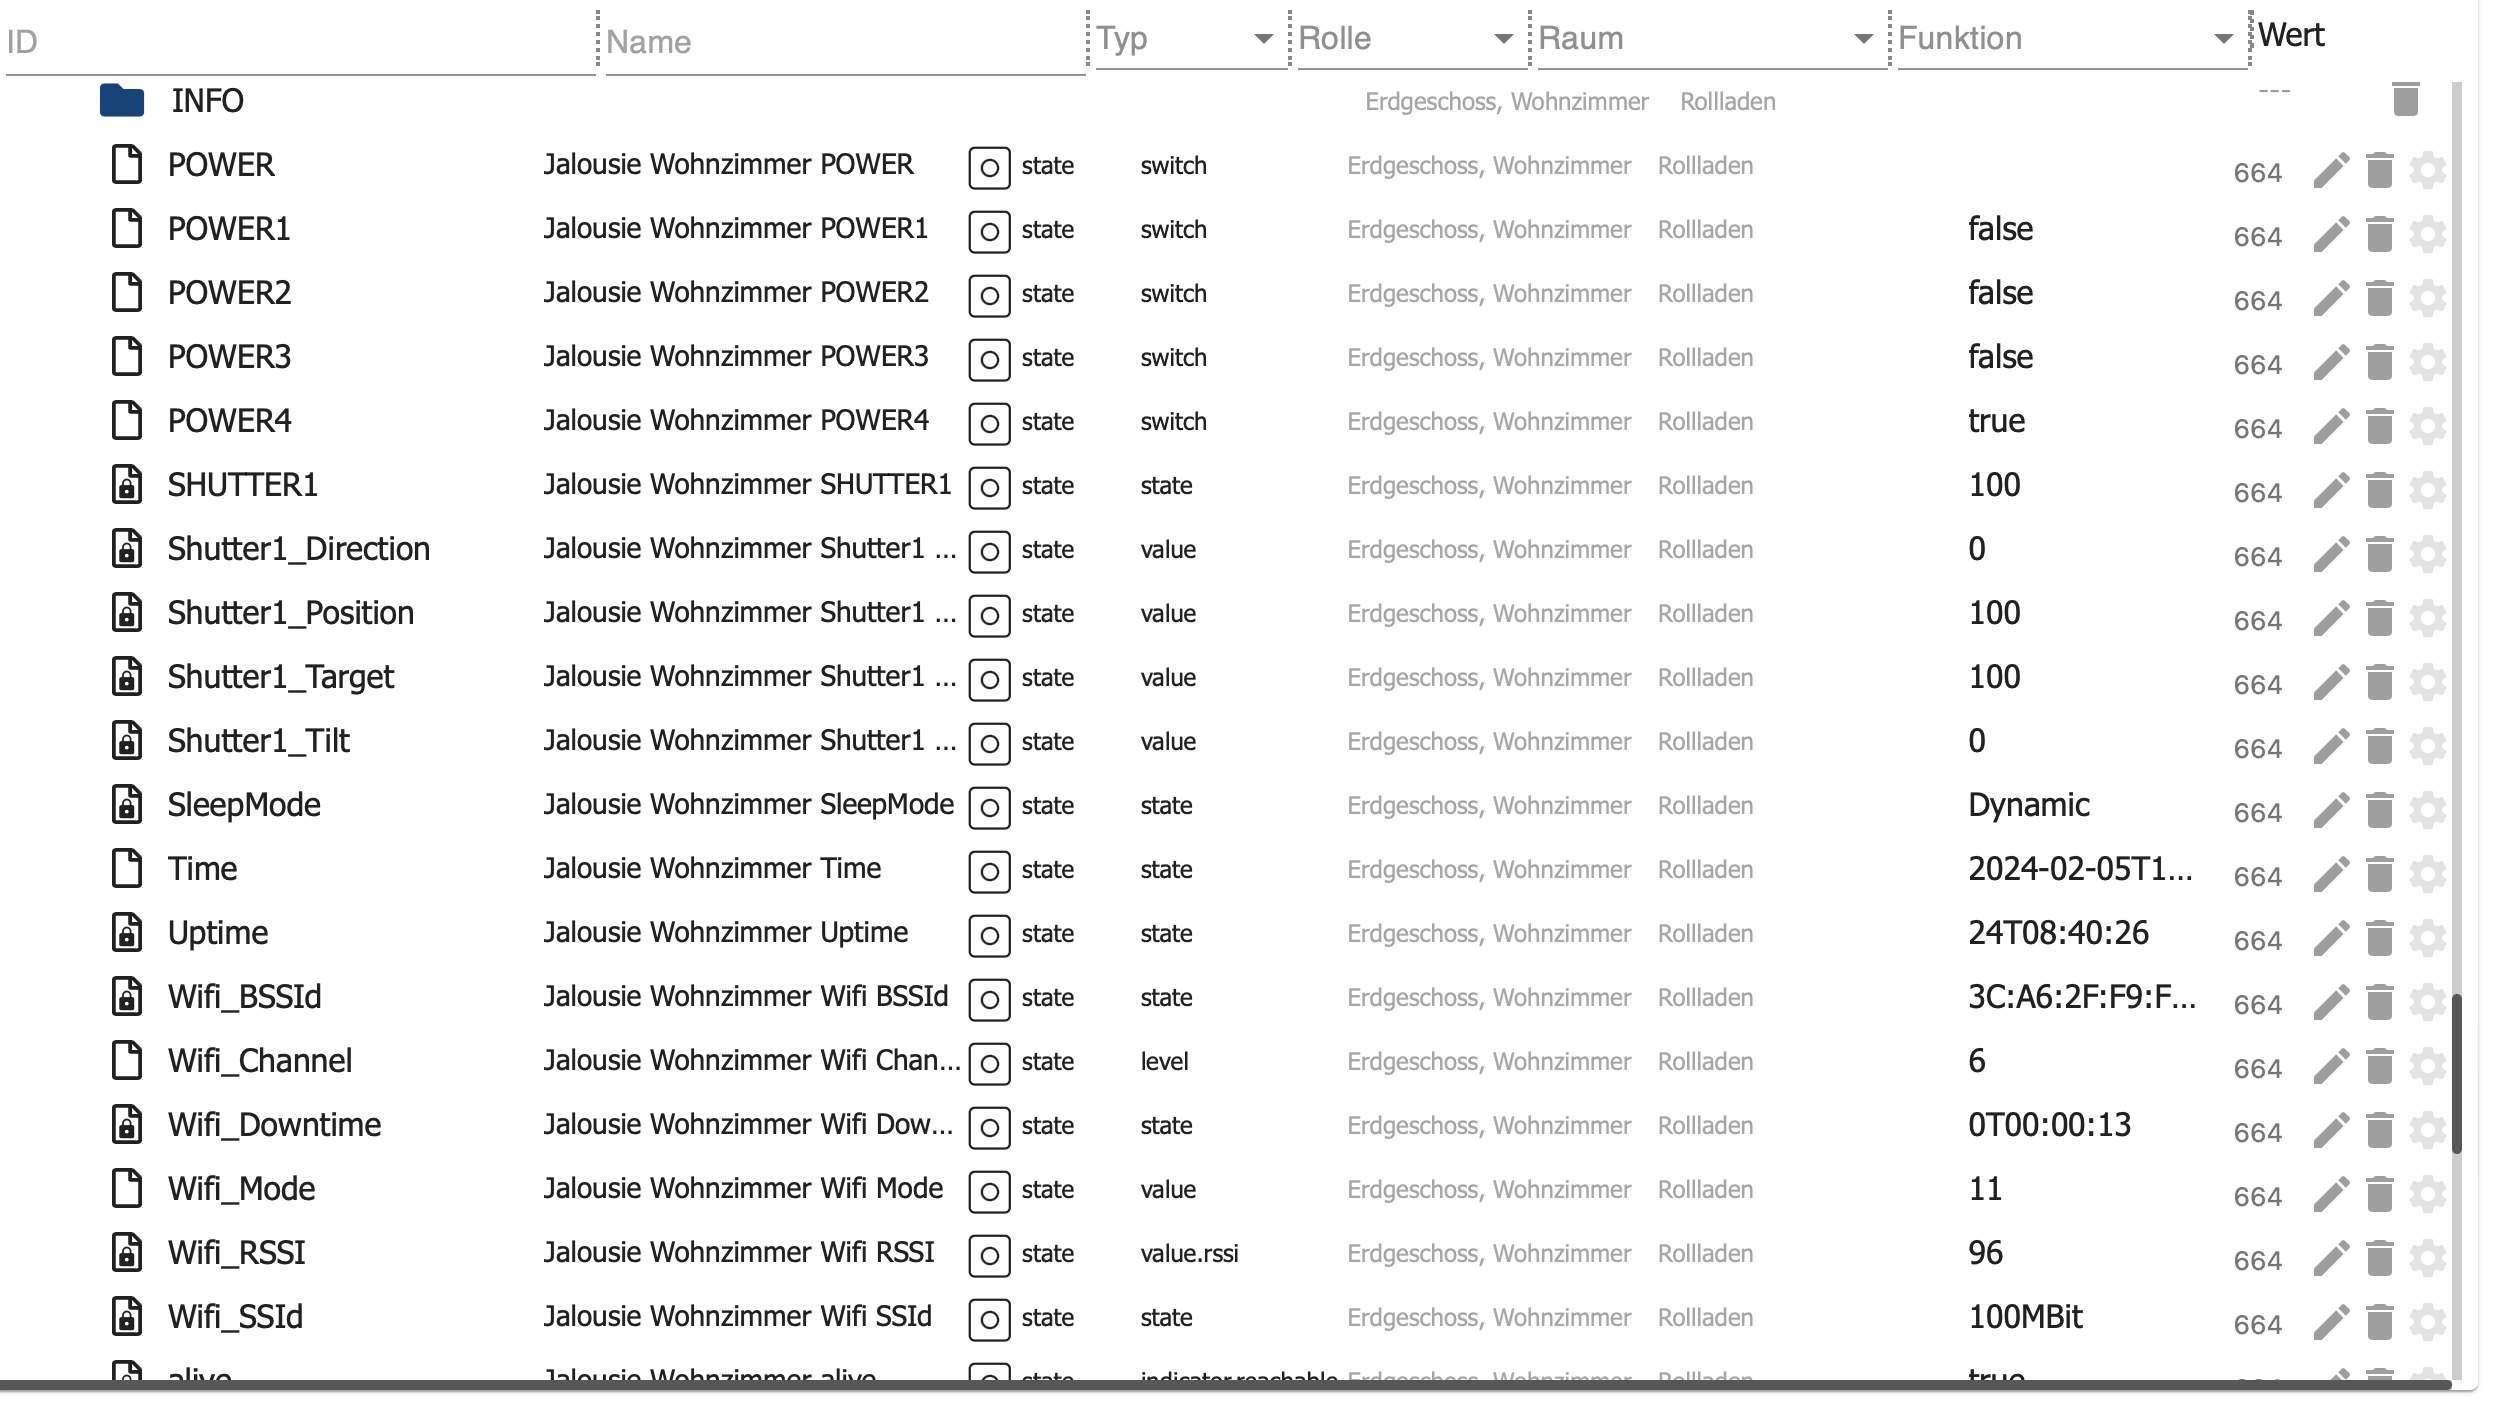Open the Typ filter dropdown
The width and height of the screenshot is (2494, 1406).
[1262, 39]
